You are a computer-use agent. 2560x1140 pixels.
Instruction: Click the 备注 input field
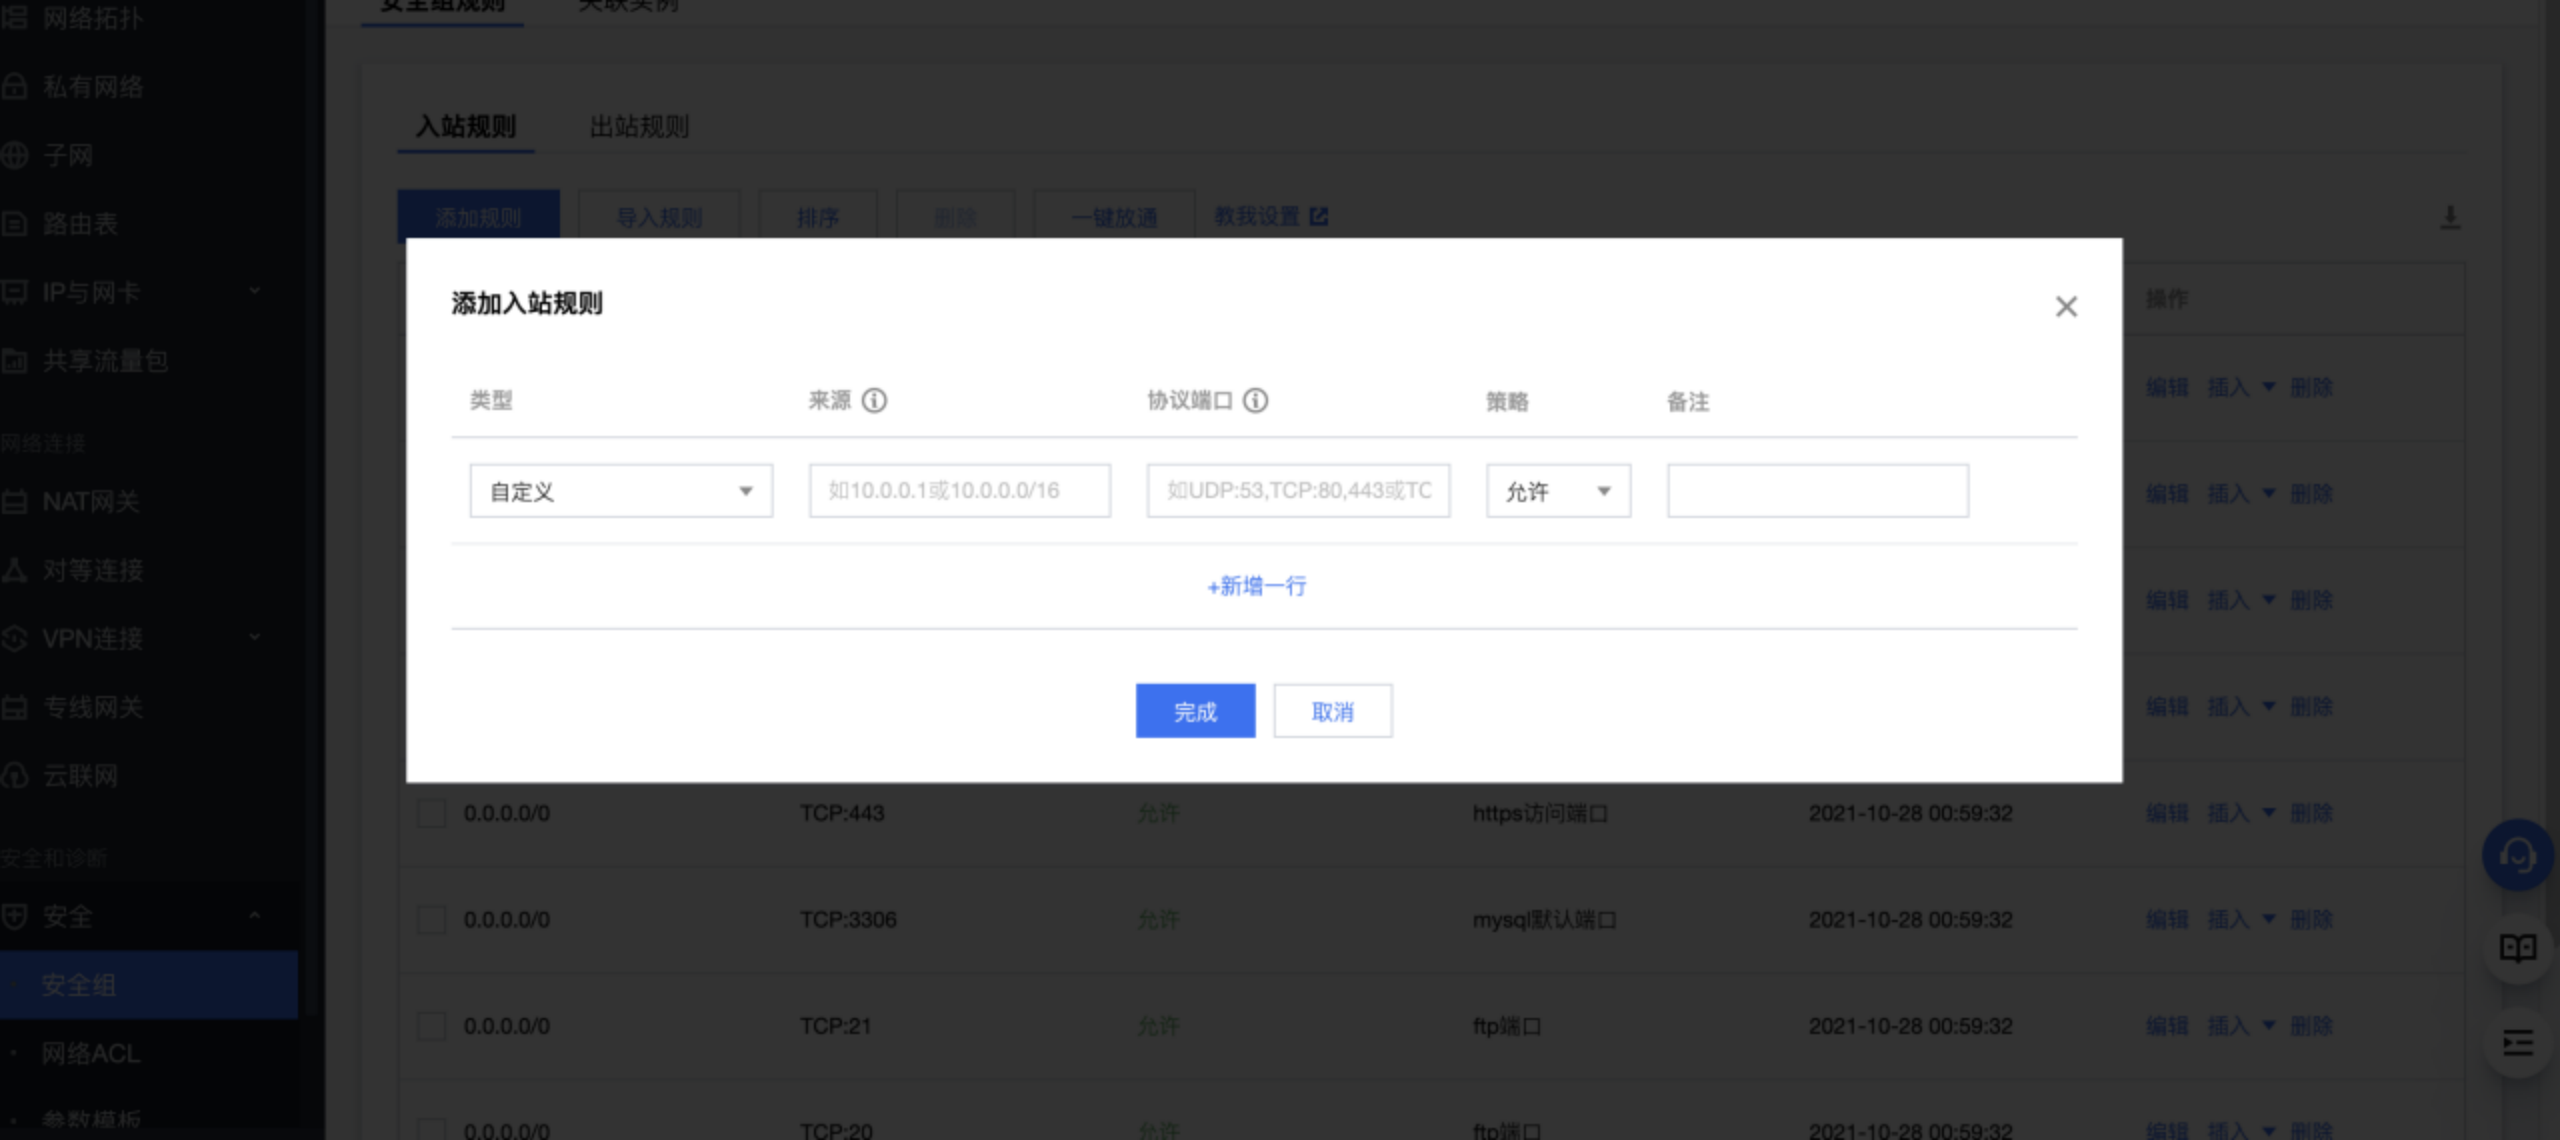tap(1818, 491)
